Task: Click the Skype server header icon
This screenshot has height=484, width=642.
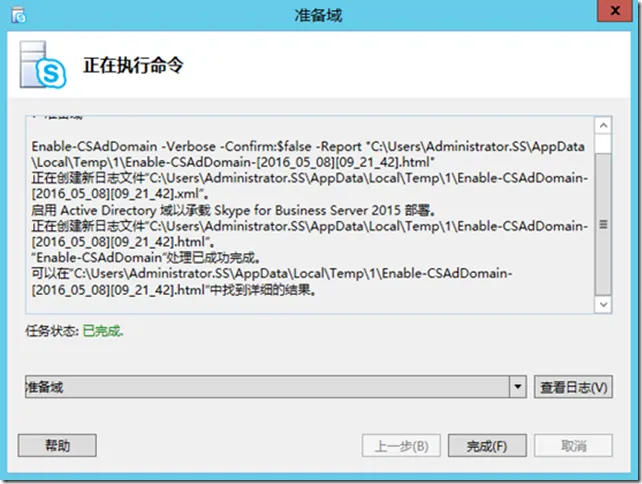Action: [43, 65]
